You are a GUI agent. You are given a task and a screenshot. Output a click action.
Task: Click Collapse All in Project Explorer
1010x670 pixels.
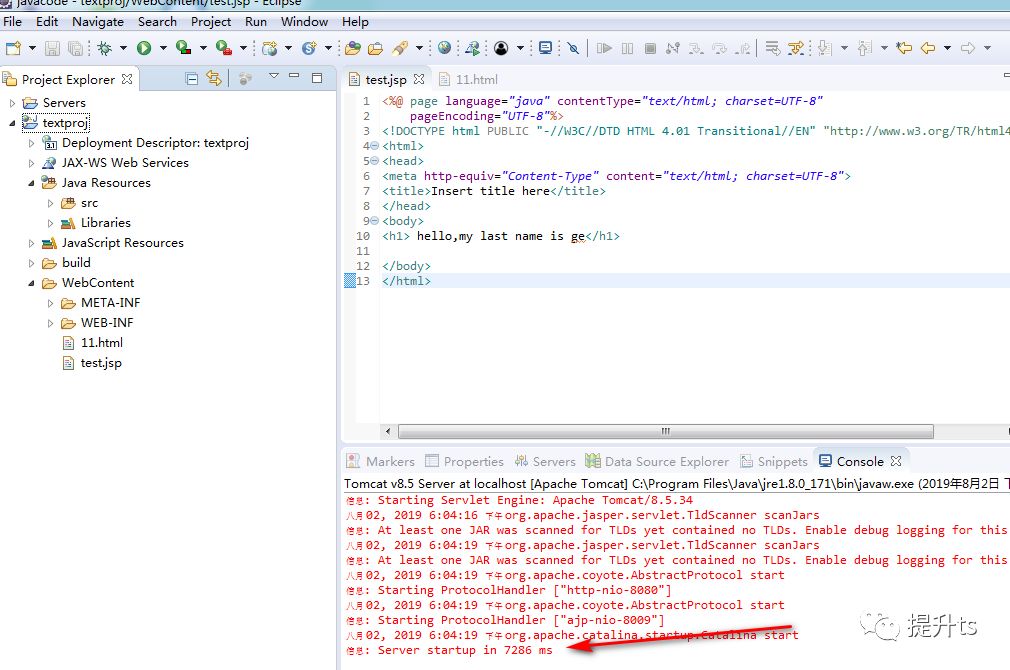pos(191,79)
